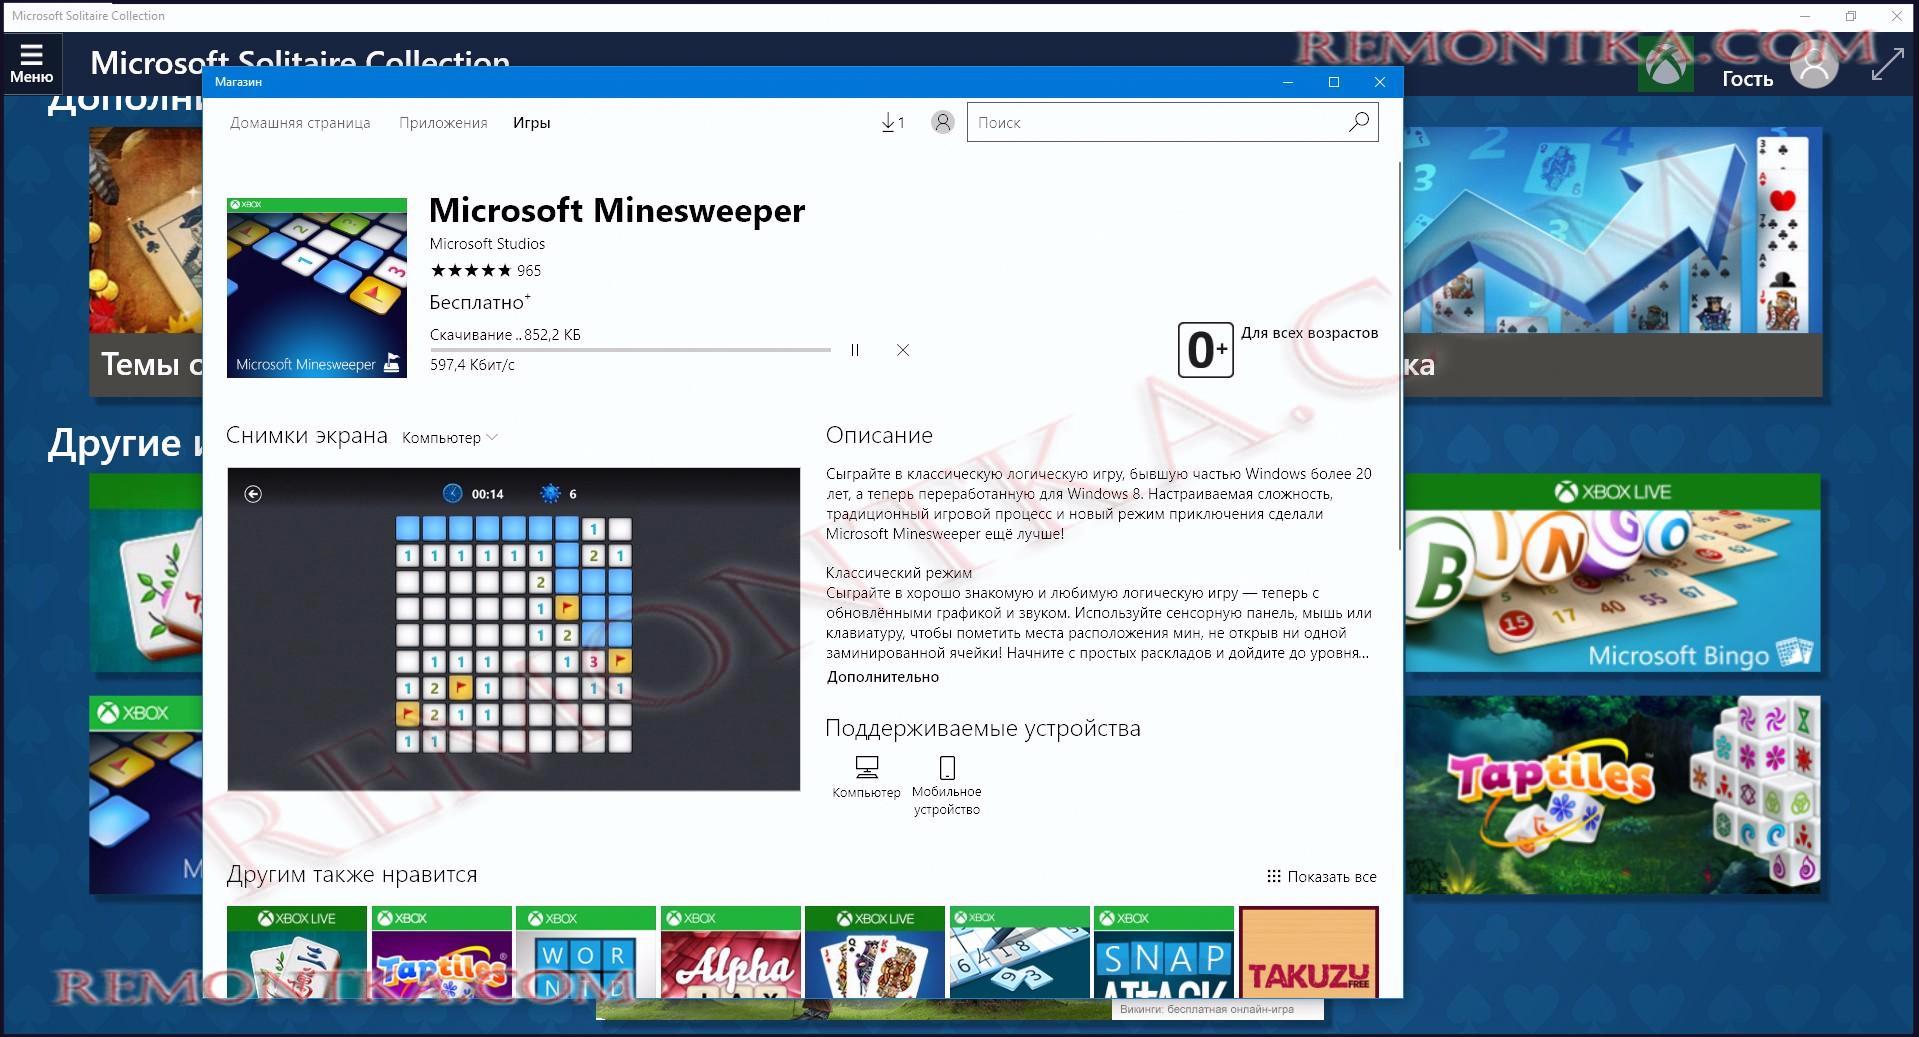
Task: Click the Для всех возрастов label
Action: (x=1310, y=333)
